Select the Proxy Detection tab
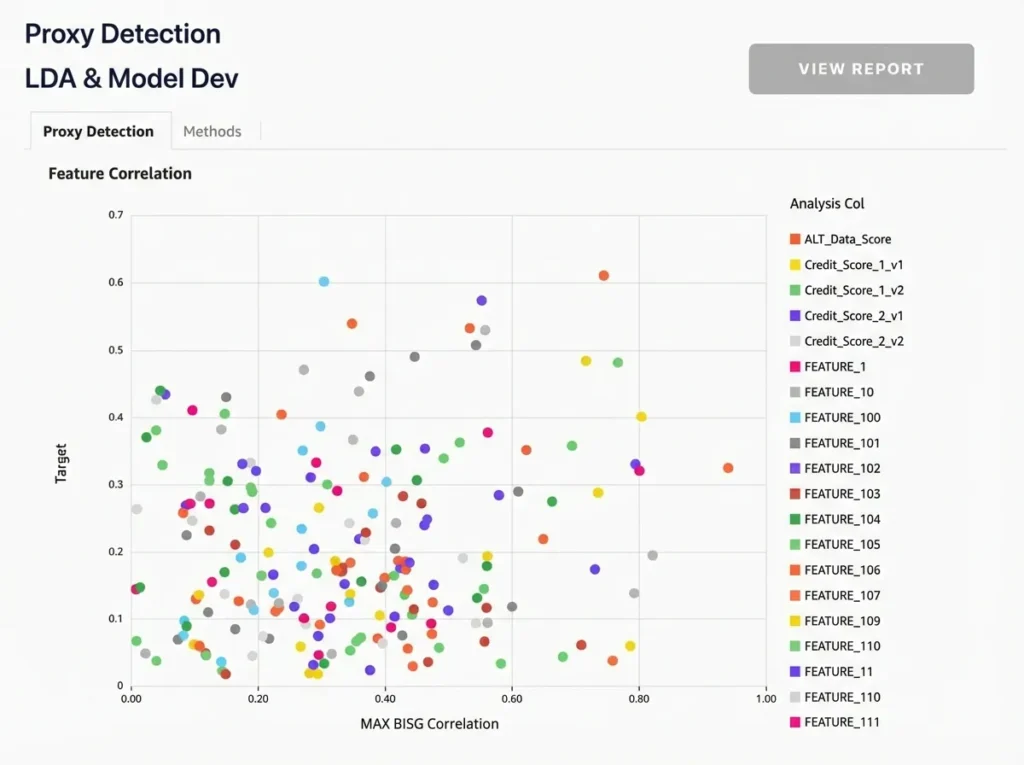This screenshot has width=1024, height=765. [98, 131]
